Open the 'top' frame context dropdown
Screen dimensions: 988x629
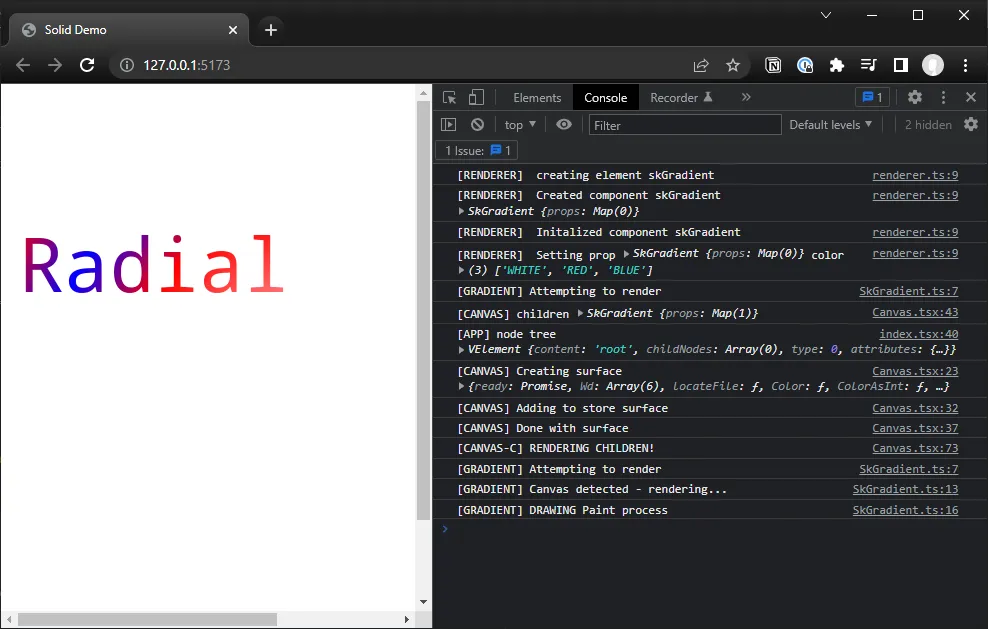(519, 124)
